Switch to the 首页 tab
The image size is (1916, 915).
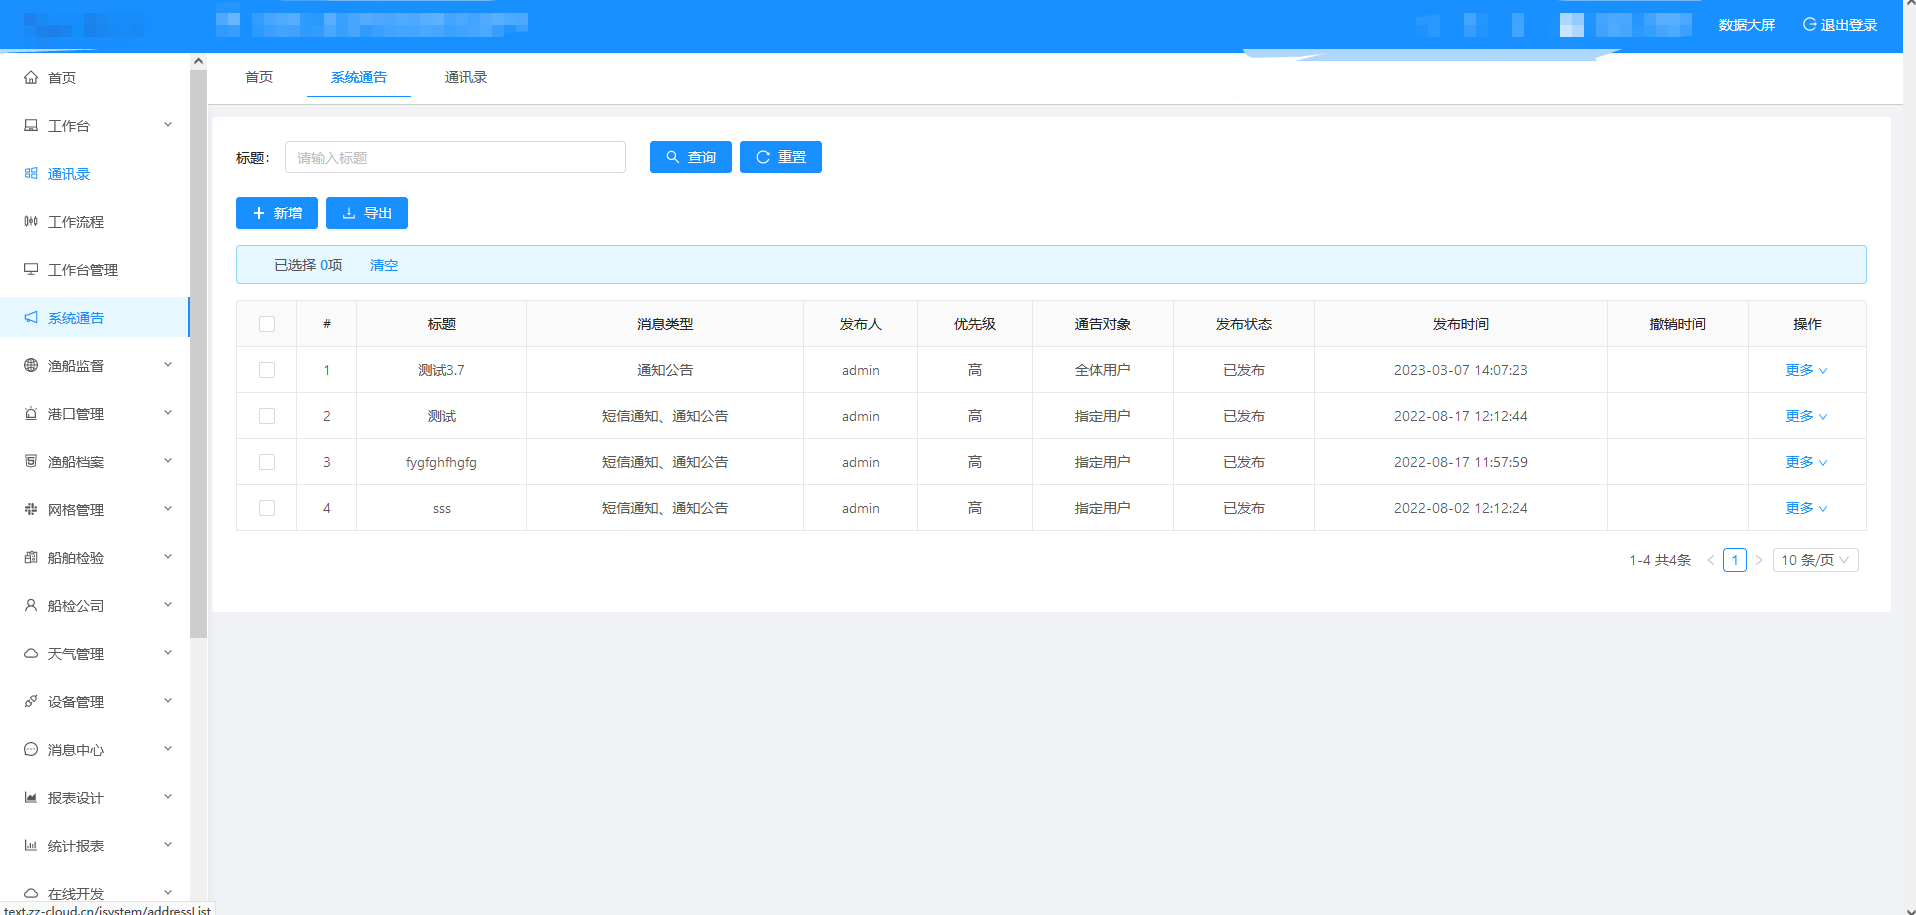(x=259, y=77)
